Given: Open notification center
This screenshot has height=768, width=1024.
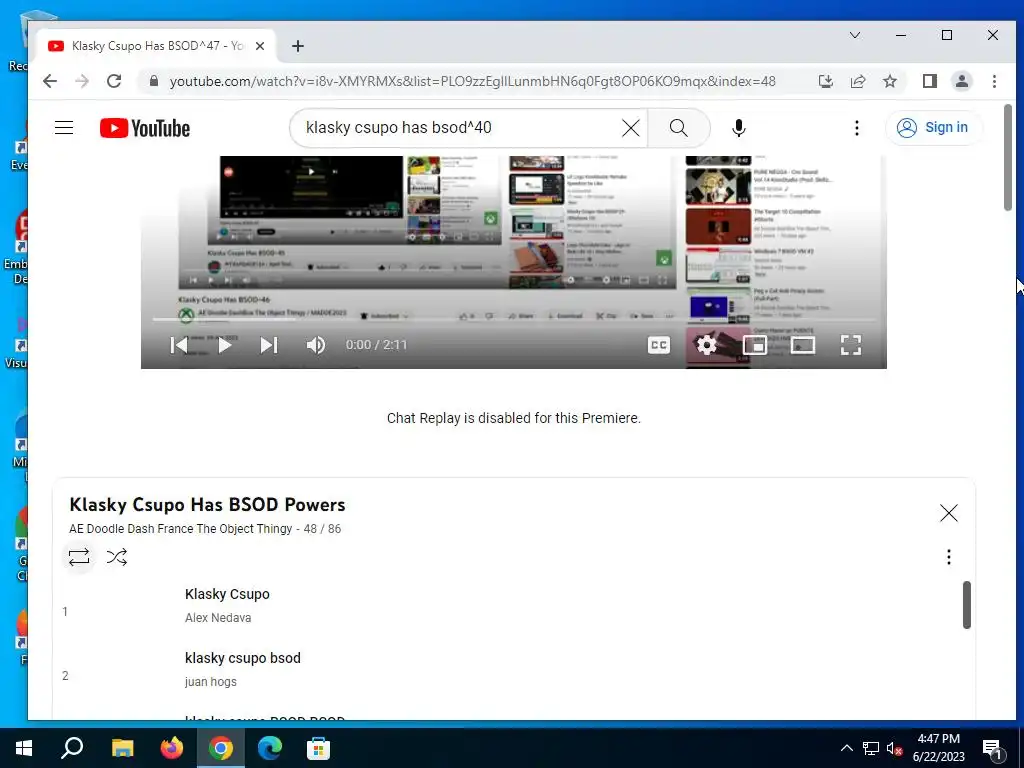Looking at the screenshot, I should tap(993, 749).
